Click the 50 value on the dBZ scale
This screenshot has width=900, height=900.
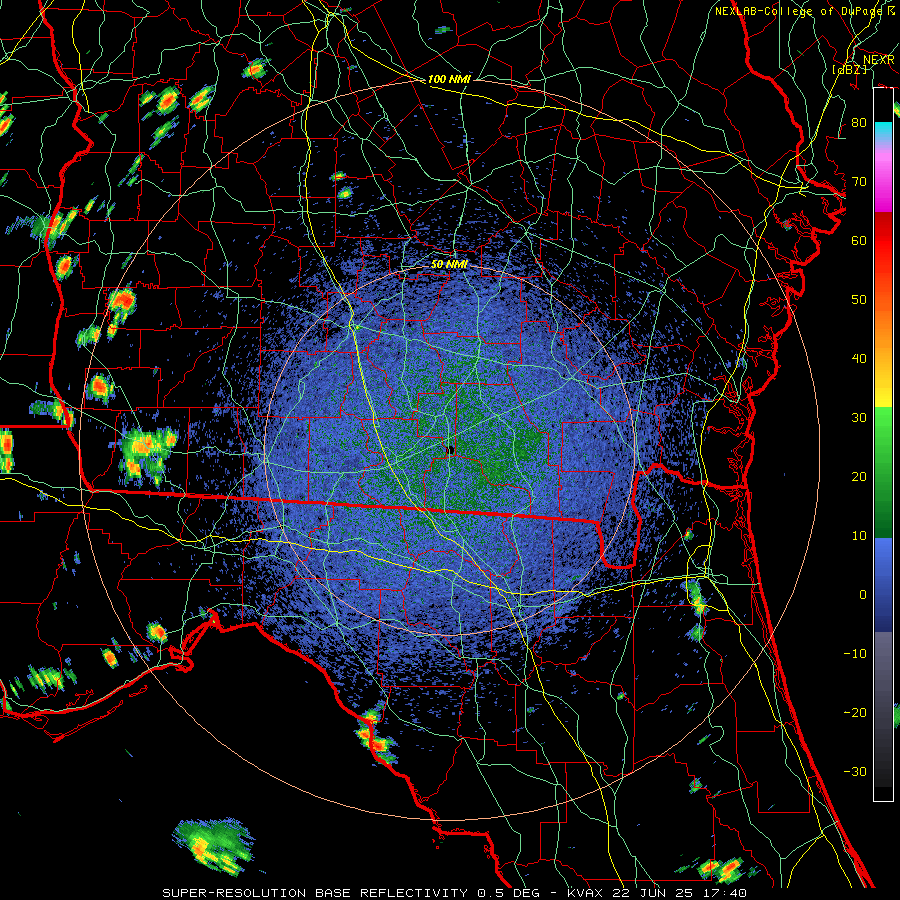859,300
